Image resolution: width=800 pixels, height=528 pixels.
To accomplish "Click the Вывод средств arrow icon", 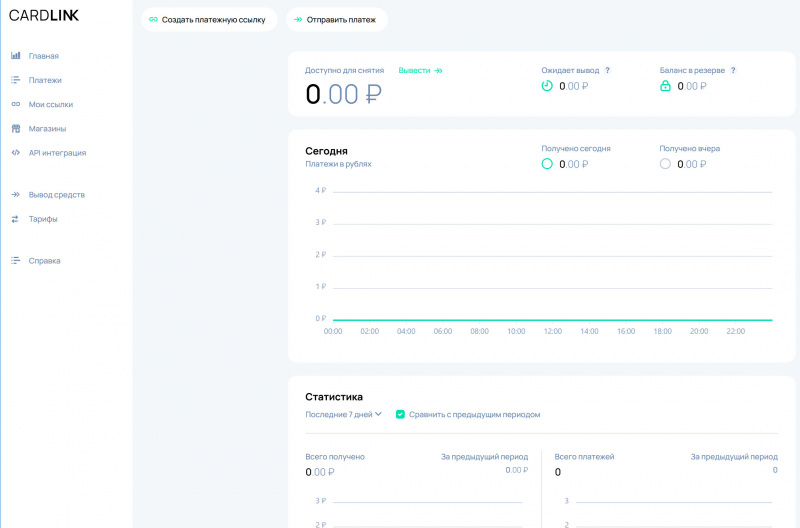I will tap(15, 195).
